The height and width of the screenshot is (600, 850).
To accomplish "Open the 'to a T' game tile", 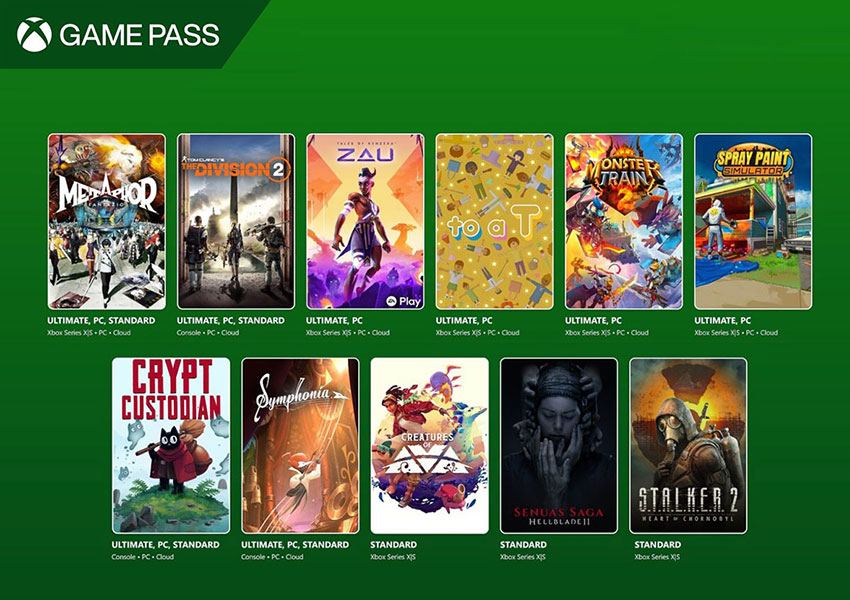I will click(495, 222).
